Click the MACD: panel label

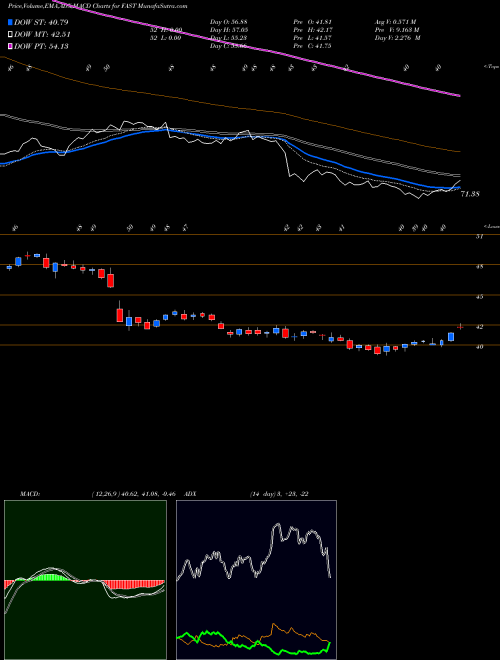29,494
